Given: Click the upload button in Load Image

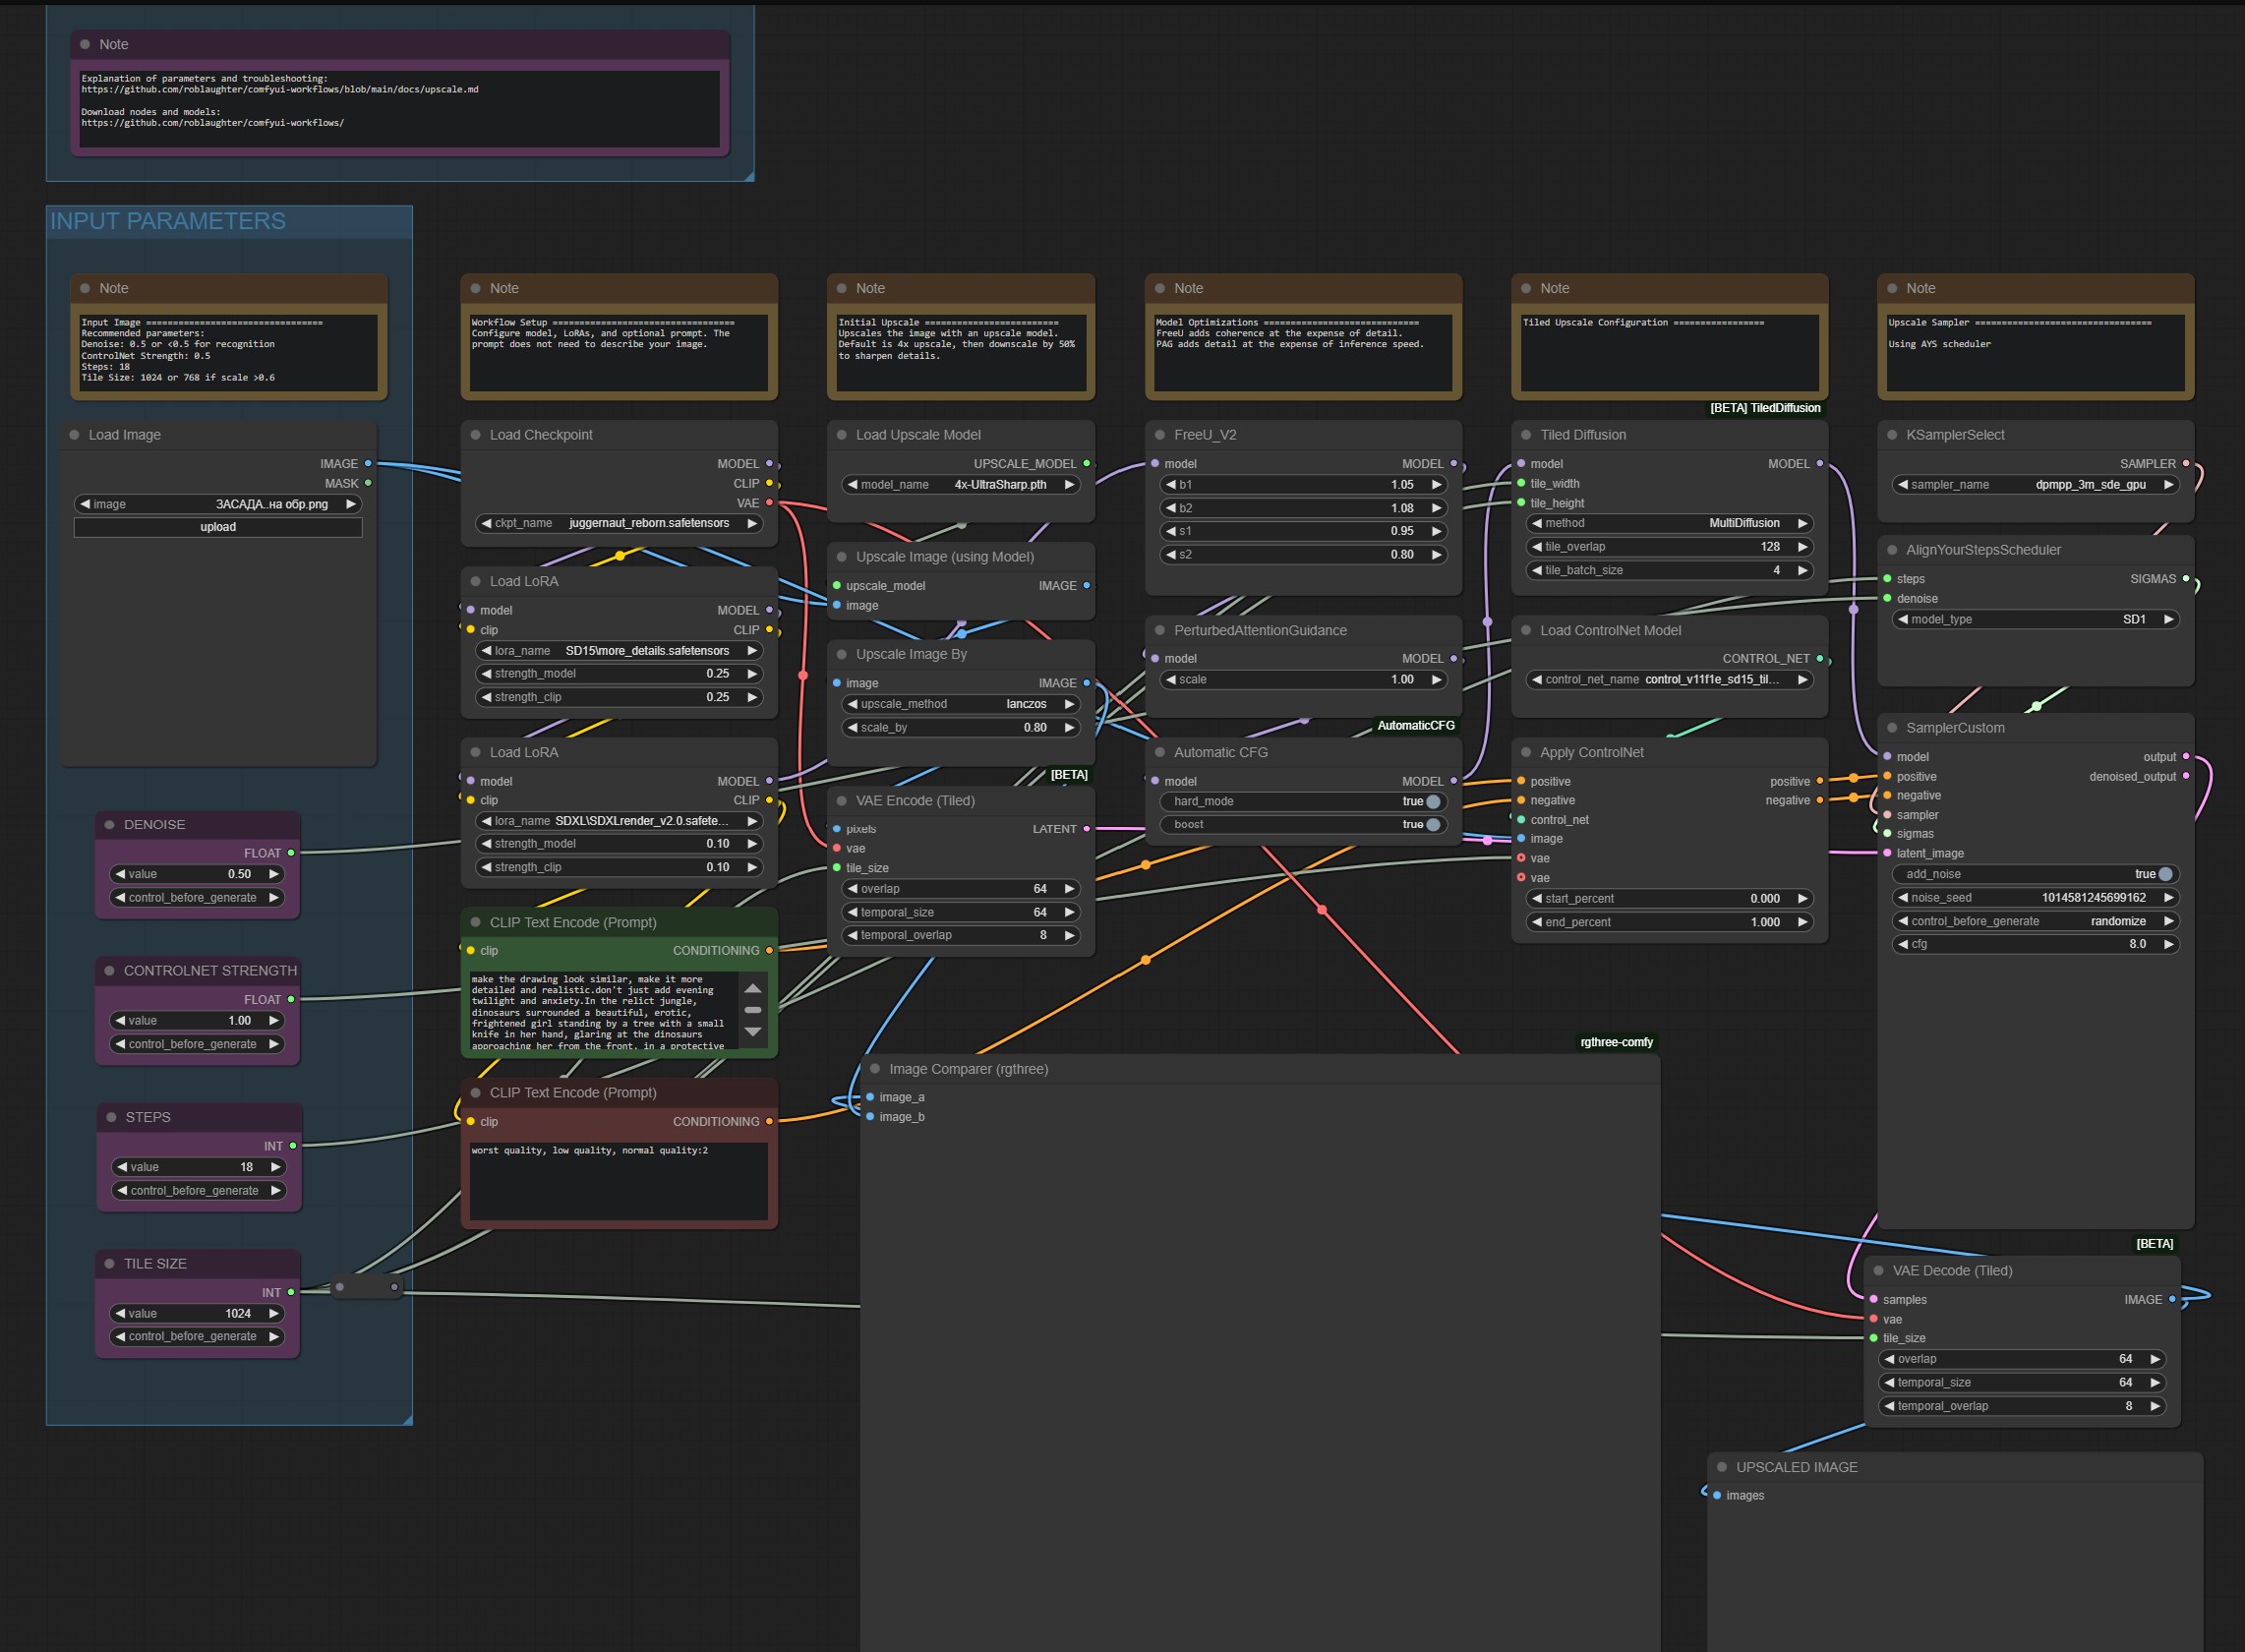Looking at the screenshot, I should (x=218, y=527).
